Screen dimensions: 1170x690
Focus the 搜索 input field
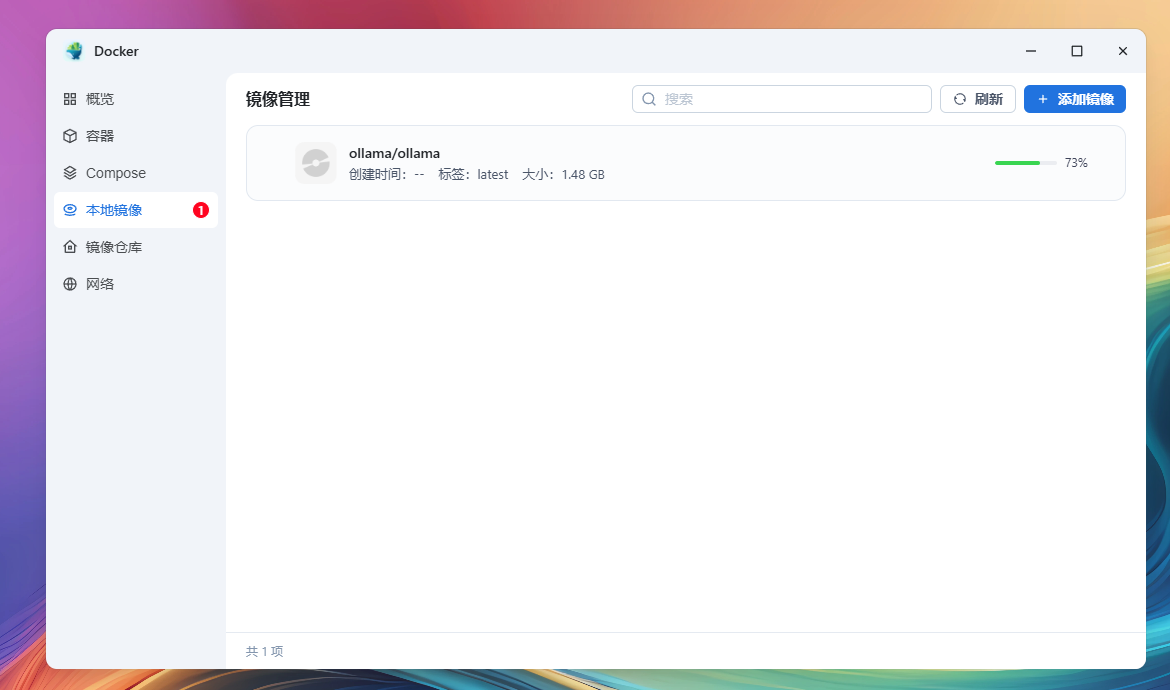[782, 99]
